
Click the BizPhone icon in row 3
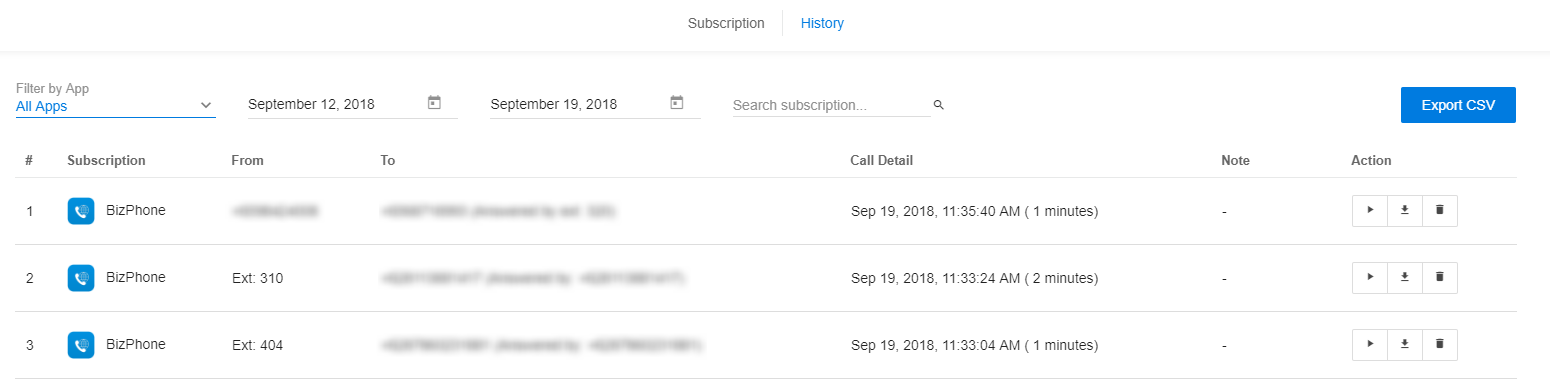point(81,345)
